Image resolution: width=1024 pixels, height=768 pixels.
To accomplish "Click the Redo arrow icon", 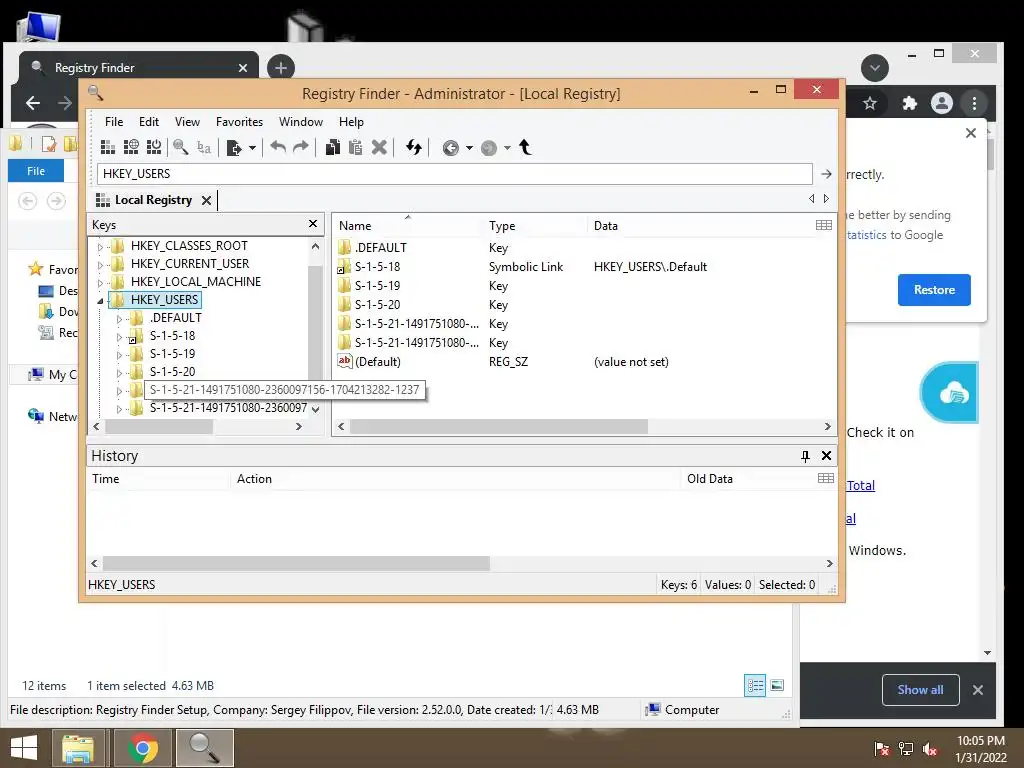I will coord(300,148).
